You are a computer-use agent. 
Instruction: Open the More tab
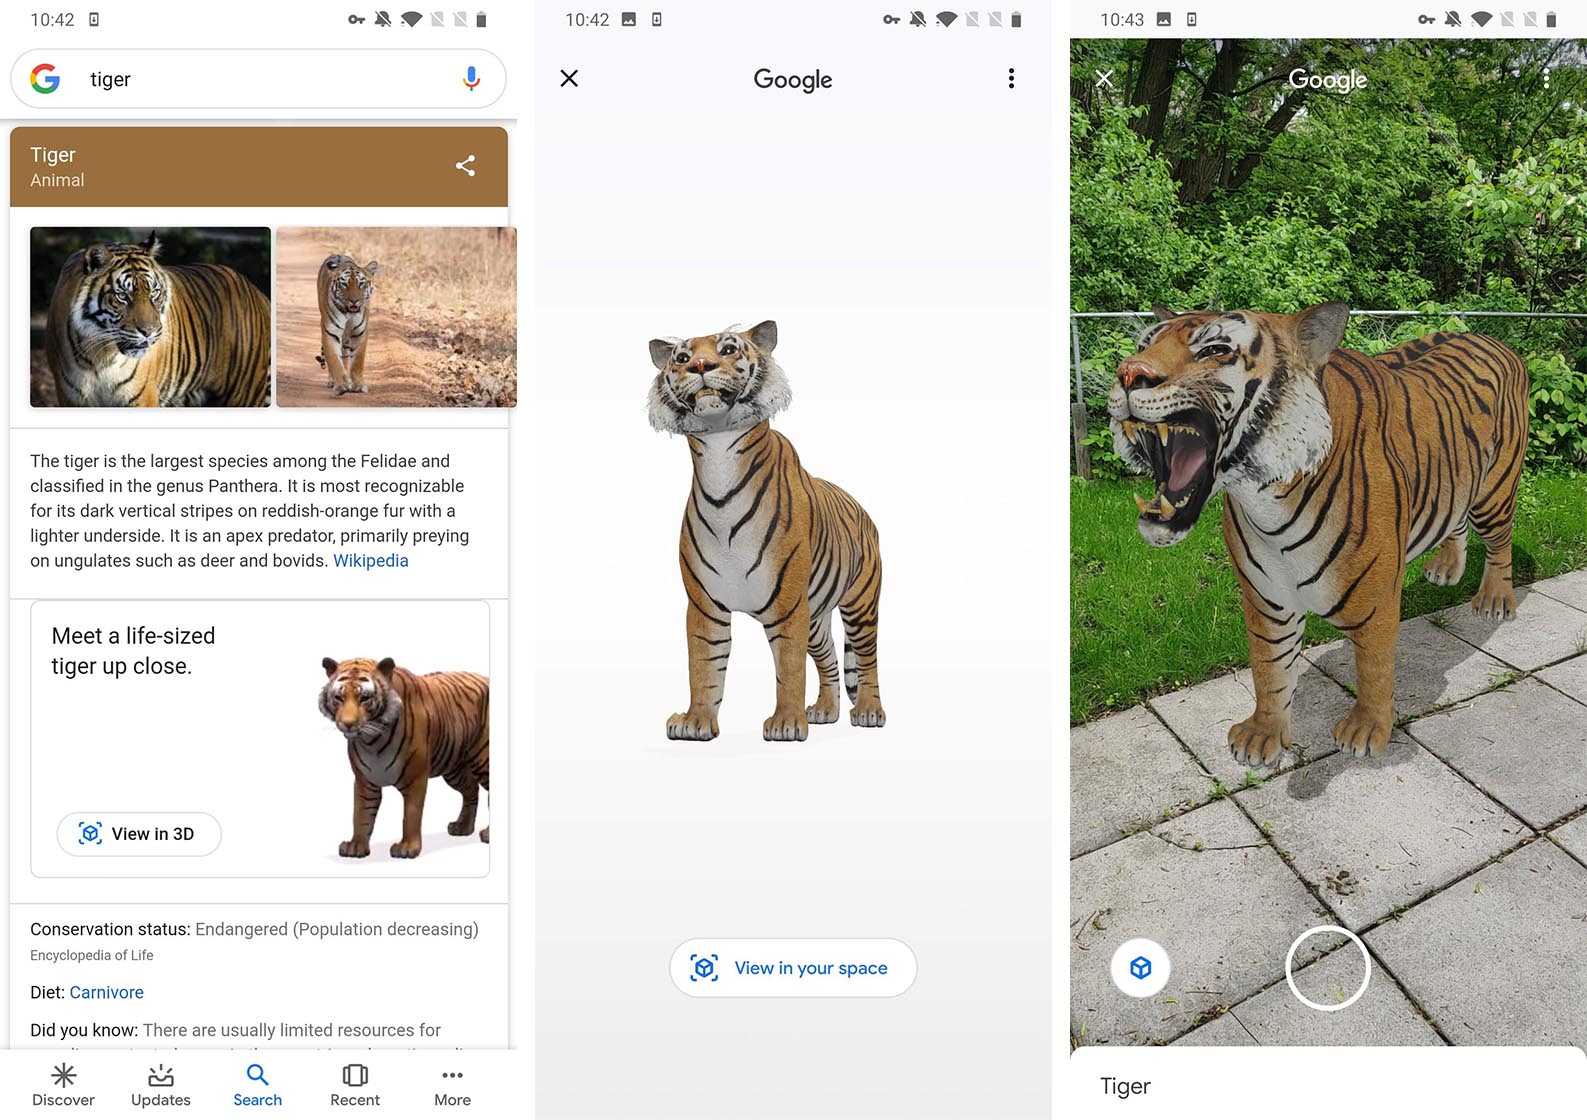click(452, 1086)
